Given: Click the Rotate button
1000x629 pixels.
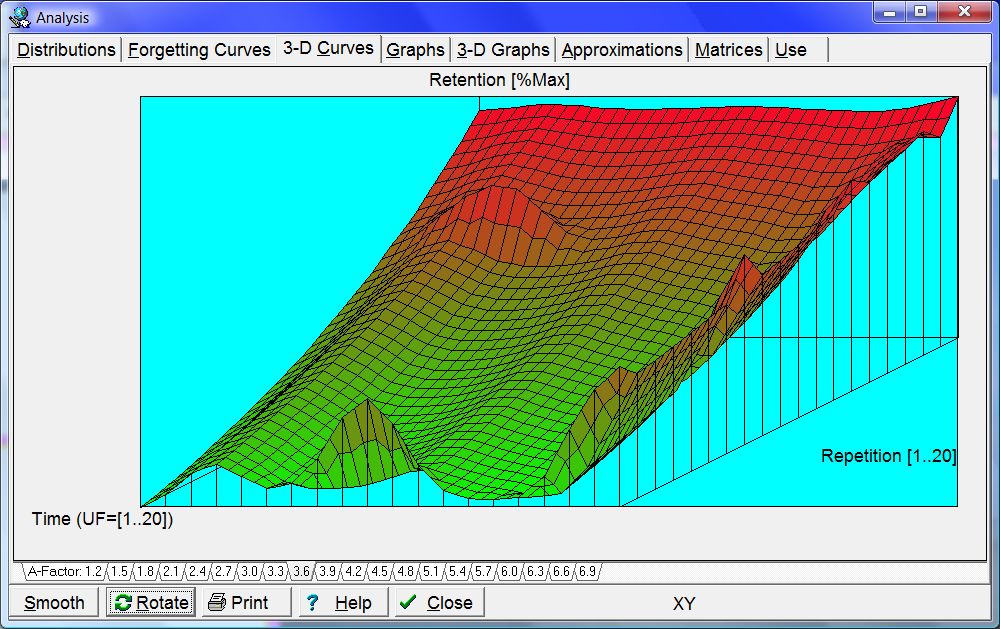Looking at the screenshot, I should tap(151, 602).
